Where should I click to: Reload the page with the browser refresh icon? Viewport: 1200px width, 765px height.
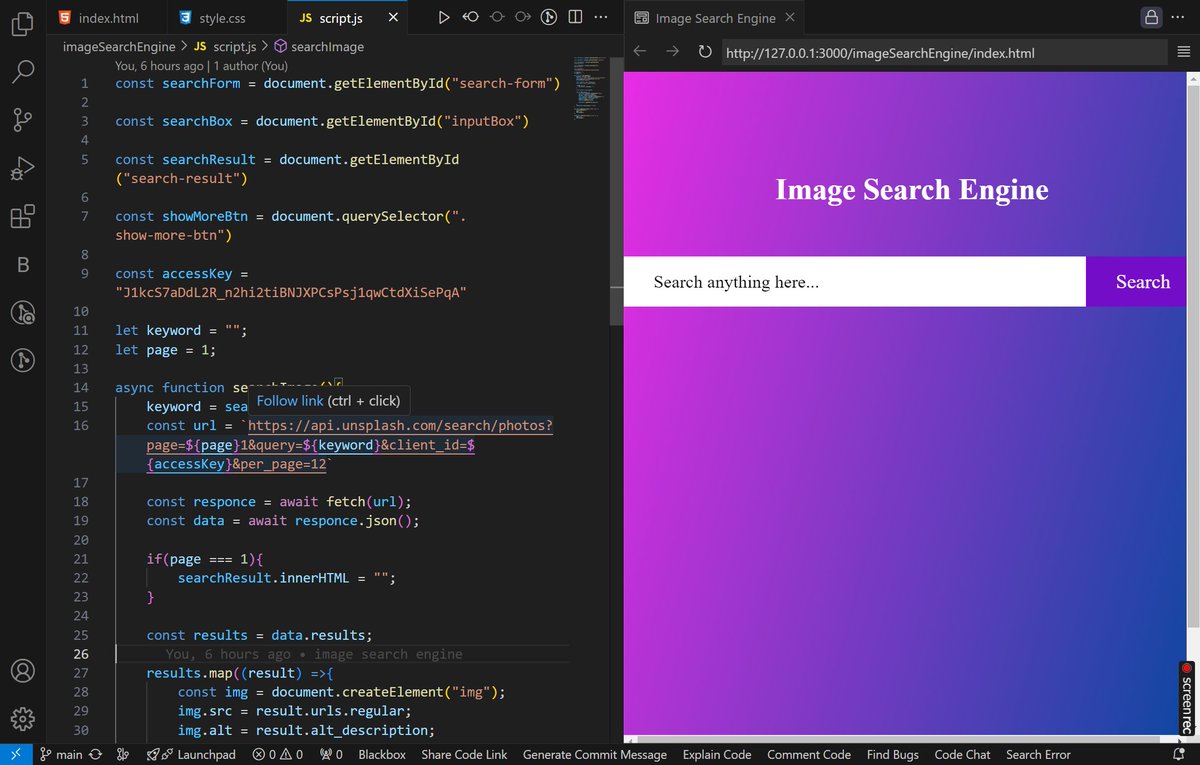(x=705, y=52)
